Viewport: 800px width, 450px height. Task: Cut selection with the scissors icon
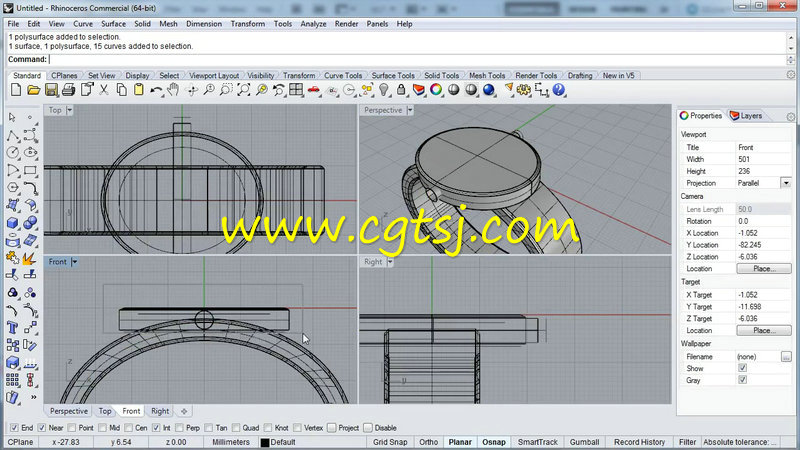(104, 90)
